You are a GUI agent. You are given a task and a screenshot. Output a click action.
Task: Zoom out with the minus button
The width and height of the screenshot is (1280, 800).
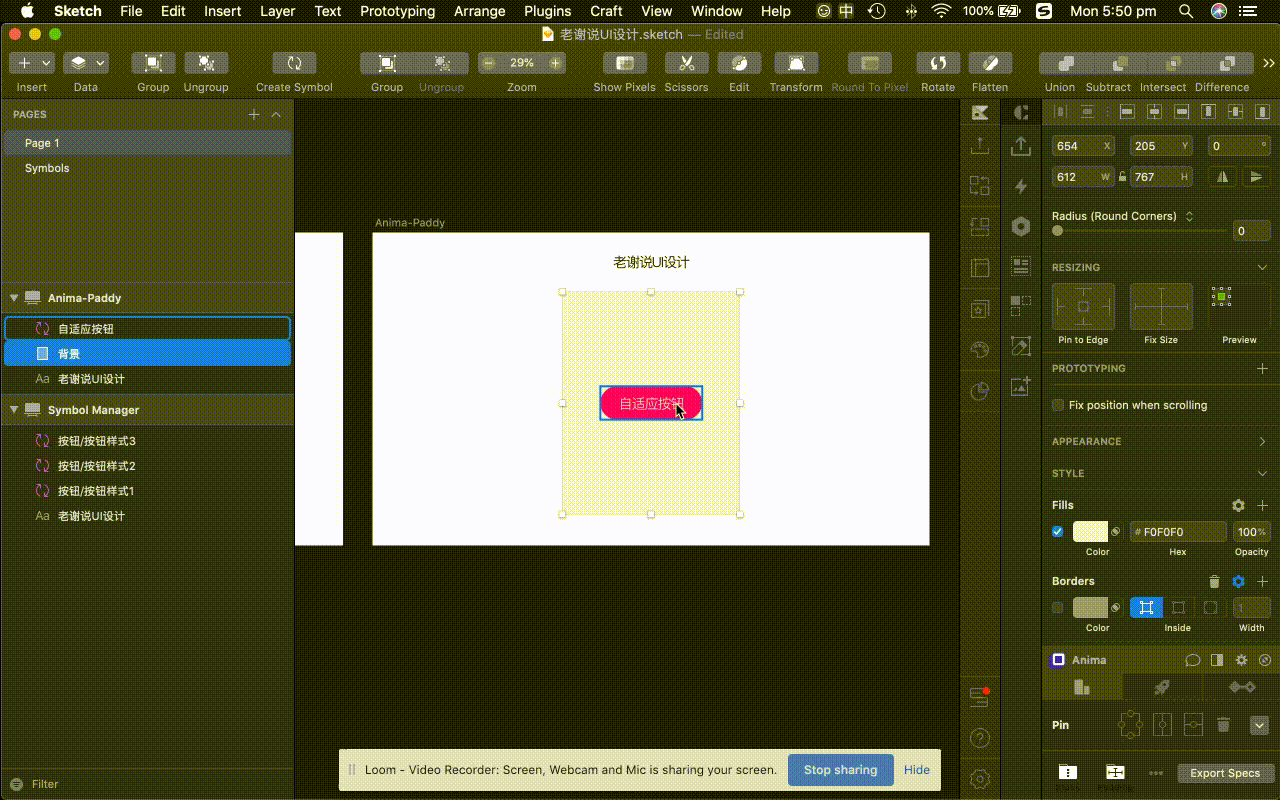point(488,63)
